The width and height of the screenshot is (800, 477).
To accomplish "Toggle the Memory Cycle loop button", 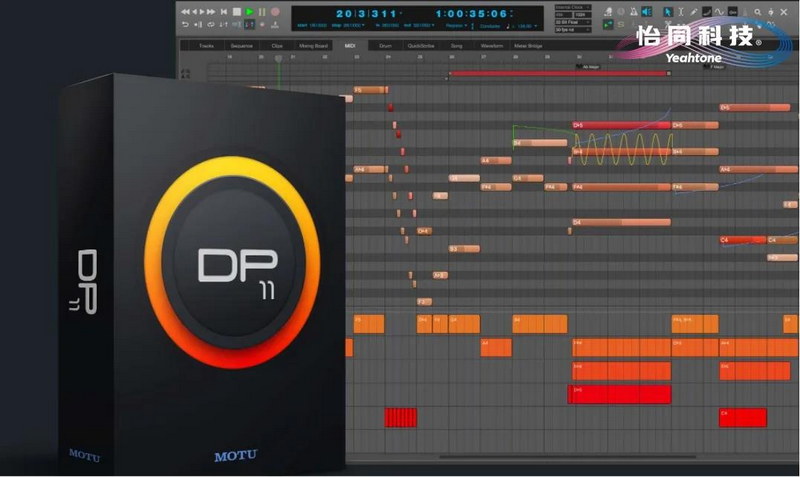I will pyautogui.click(x=211, y=24).
